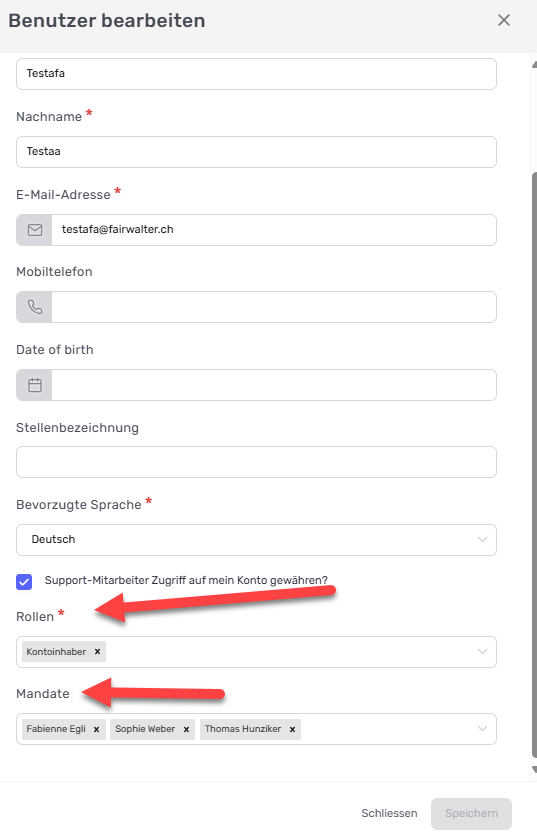Click the Schliessen button
The image size is (537, 837).
[x=389, y=813]
